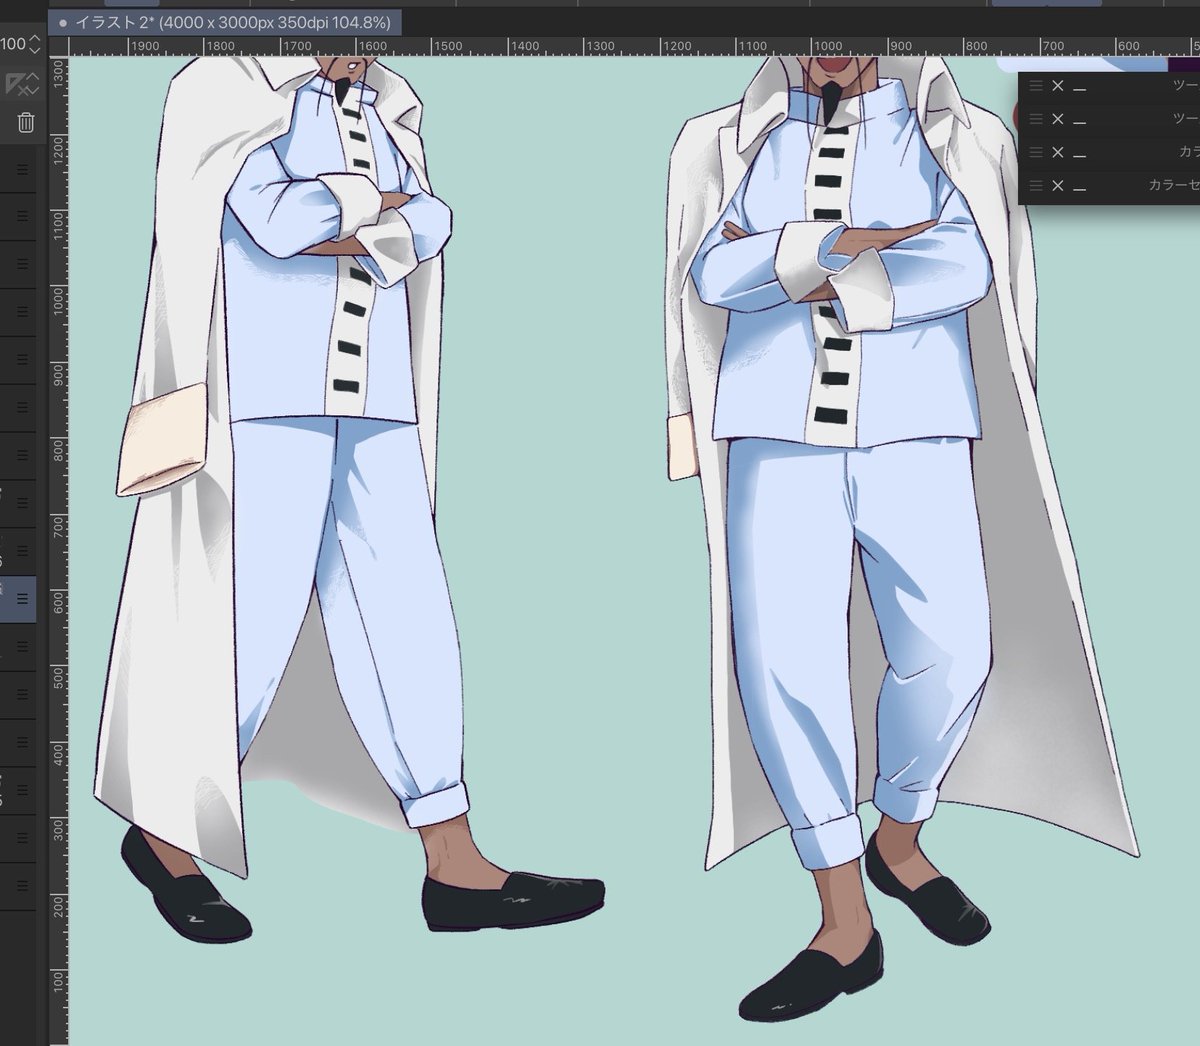Screen dimensions: 1200x1046
Task: Open the menu icon of the カラ panel row
Action: [1036, 152]
